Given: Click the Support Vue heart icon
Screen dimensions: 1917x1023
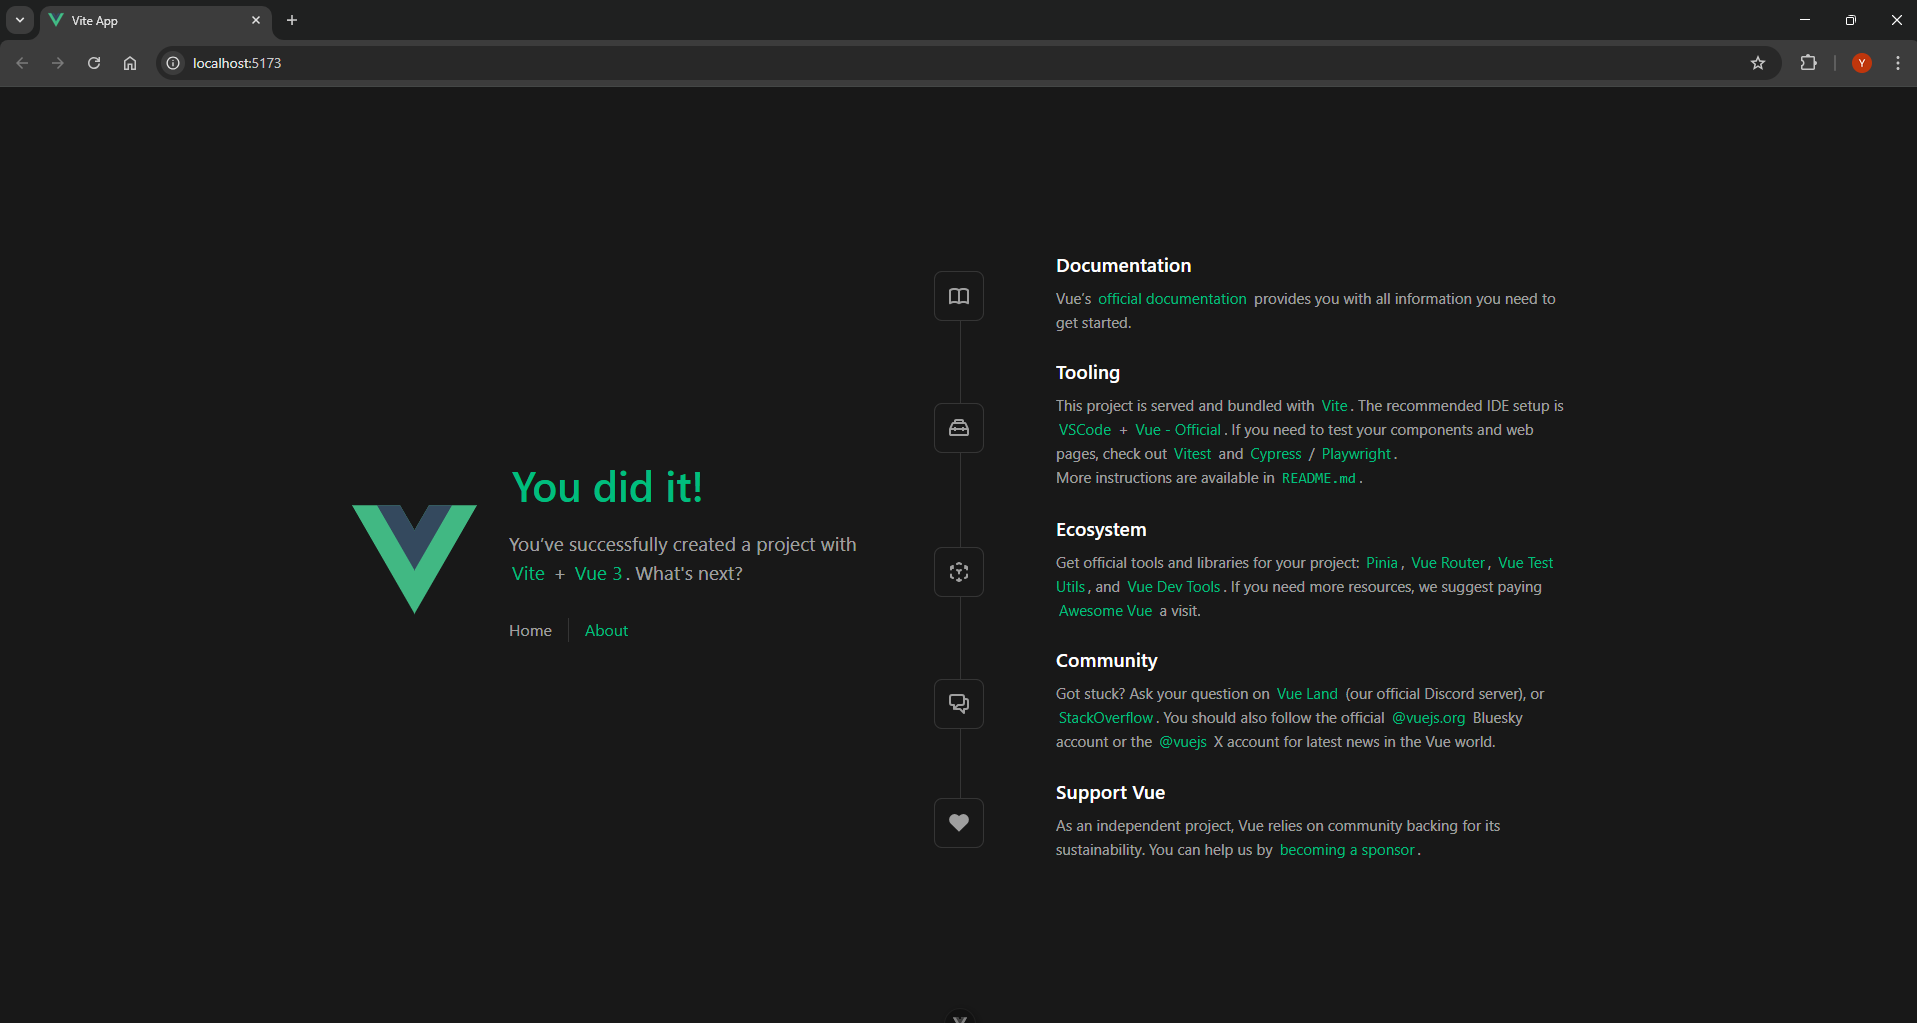Looking at the screenshot, I should tap(958, 823).
